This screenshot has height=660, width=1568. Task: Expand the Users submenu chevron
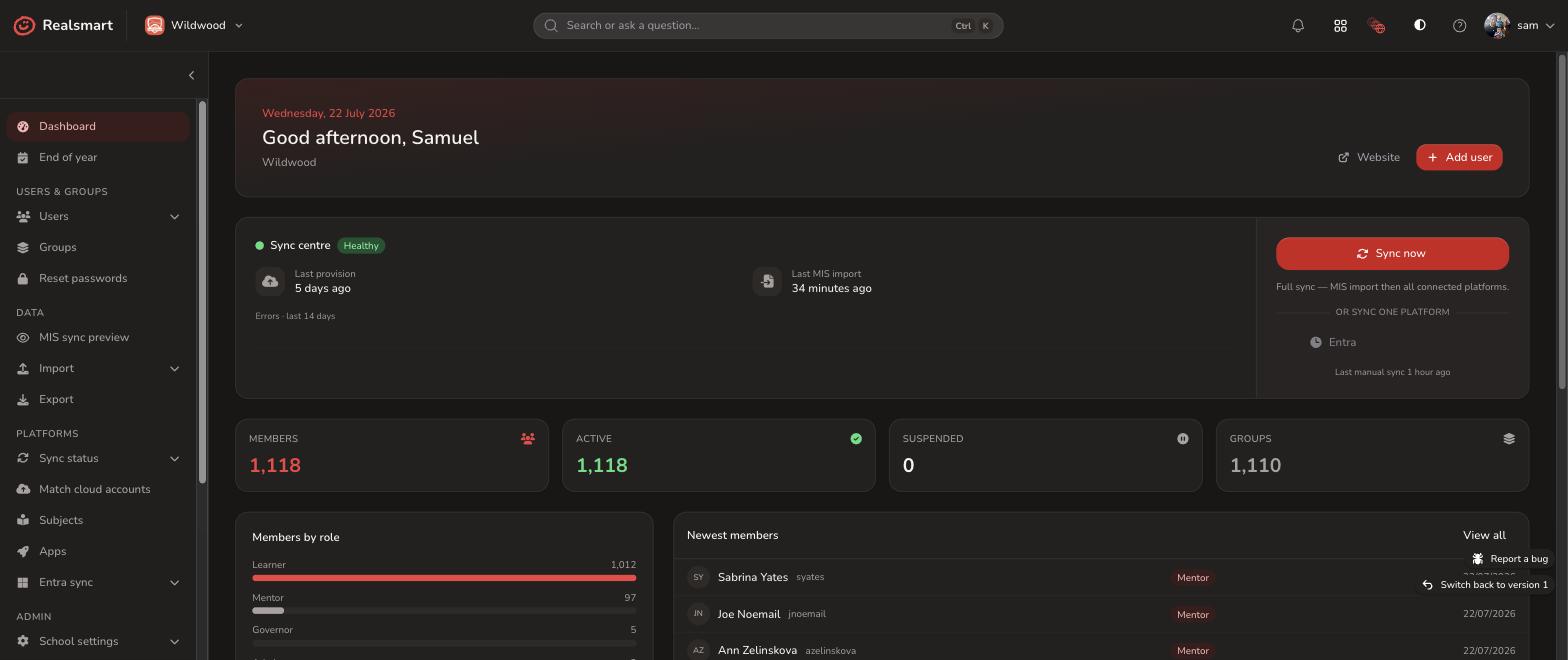point(174,216)
